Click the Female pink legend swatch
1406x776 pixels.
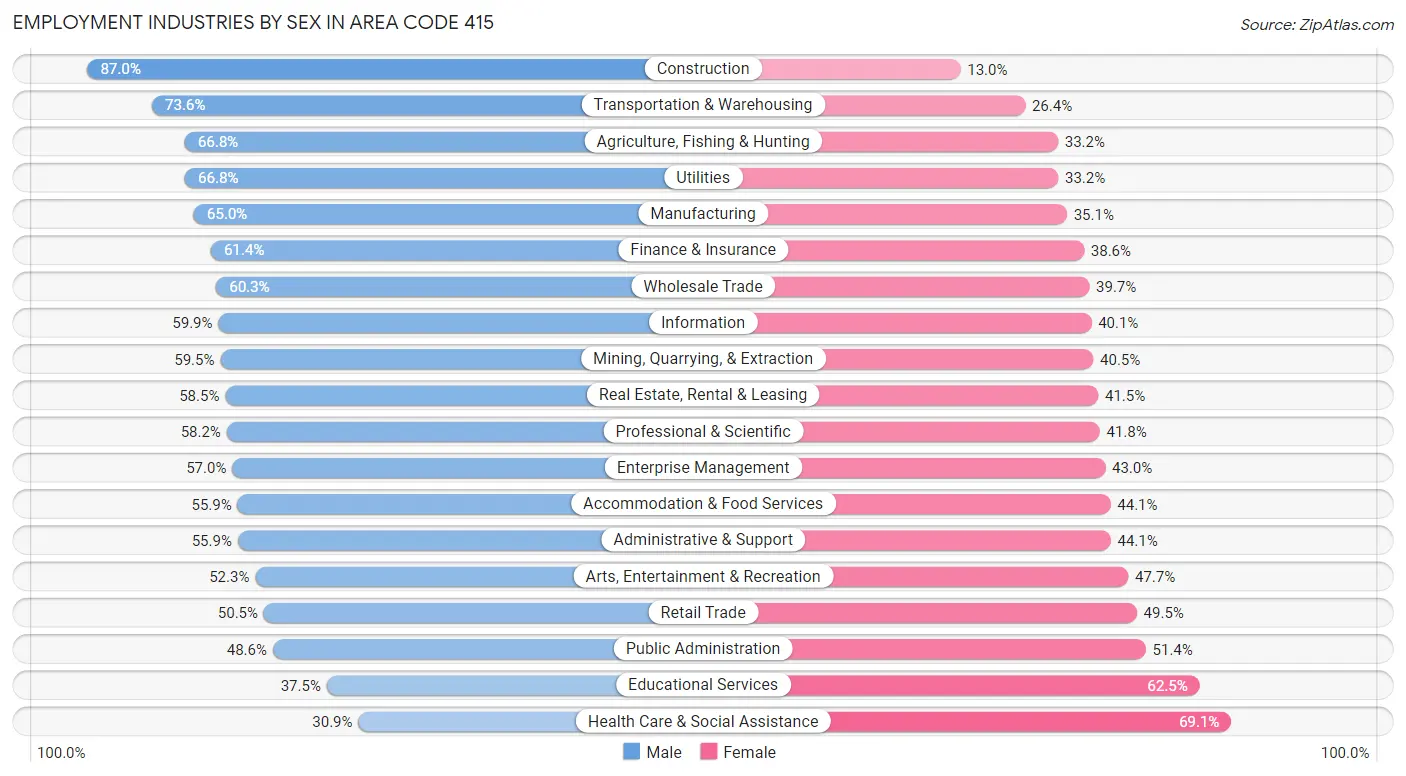pyautogui.click(x=709, y=752)
